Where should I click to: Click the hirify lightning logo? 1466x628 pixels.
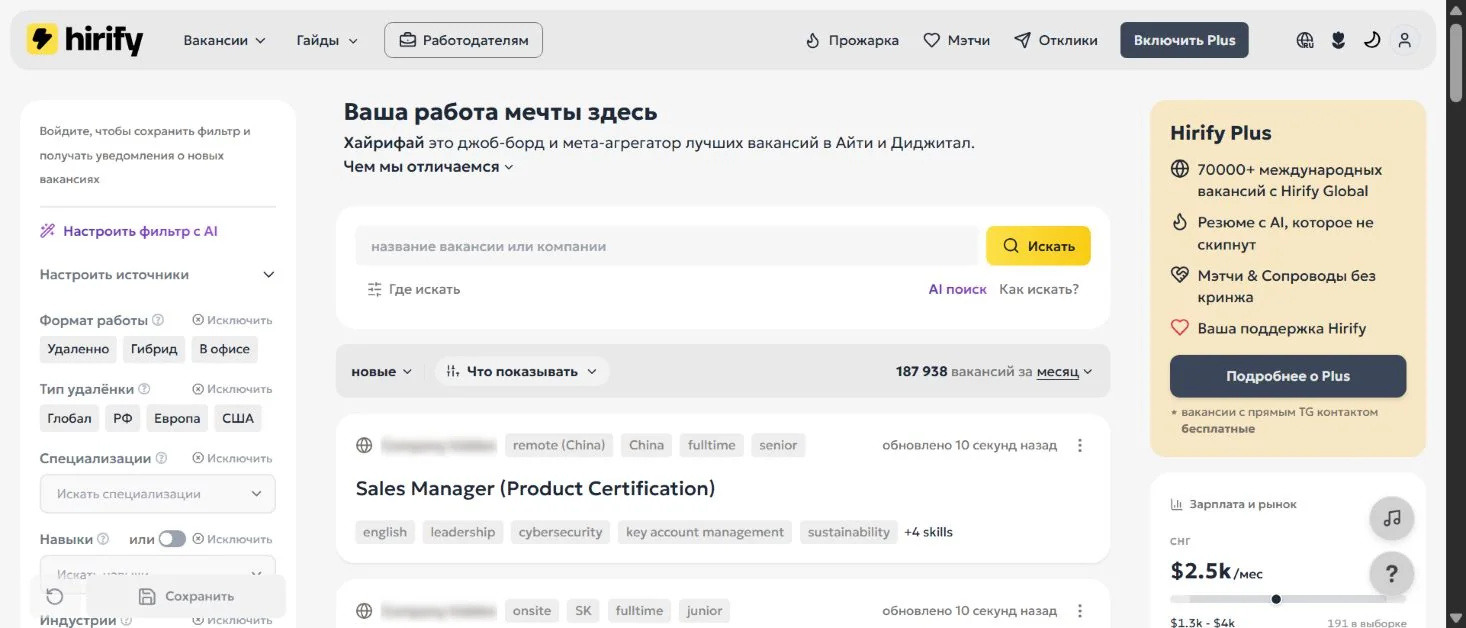tap(84, 40)
